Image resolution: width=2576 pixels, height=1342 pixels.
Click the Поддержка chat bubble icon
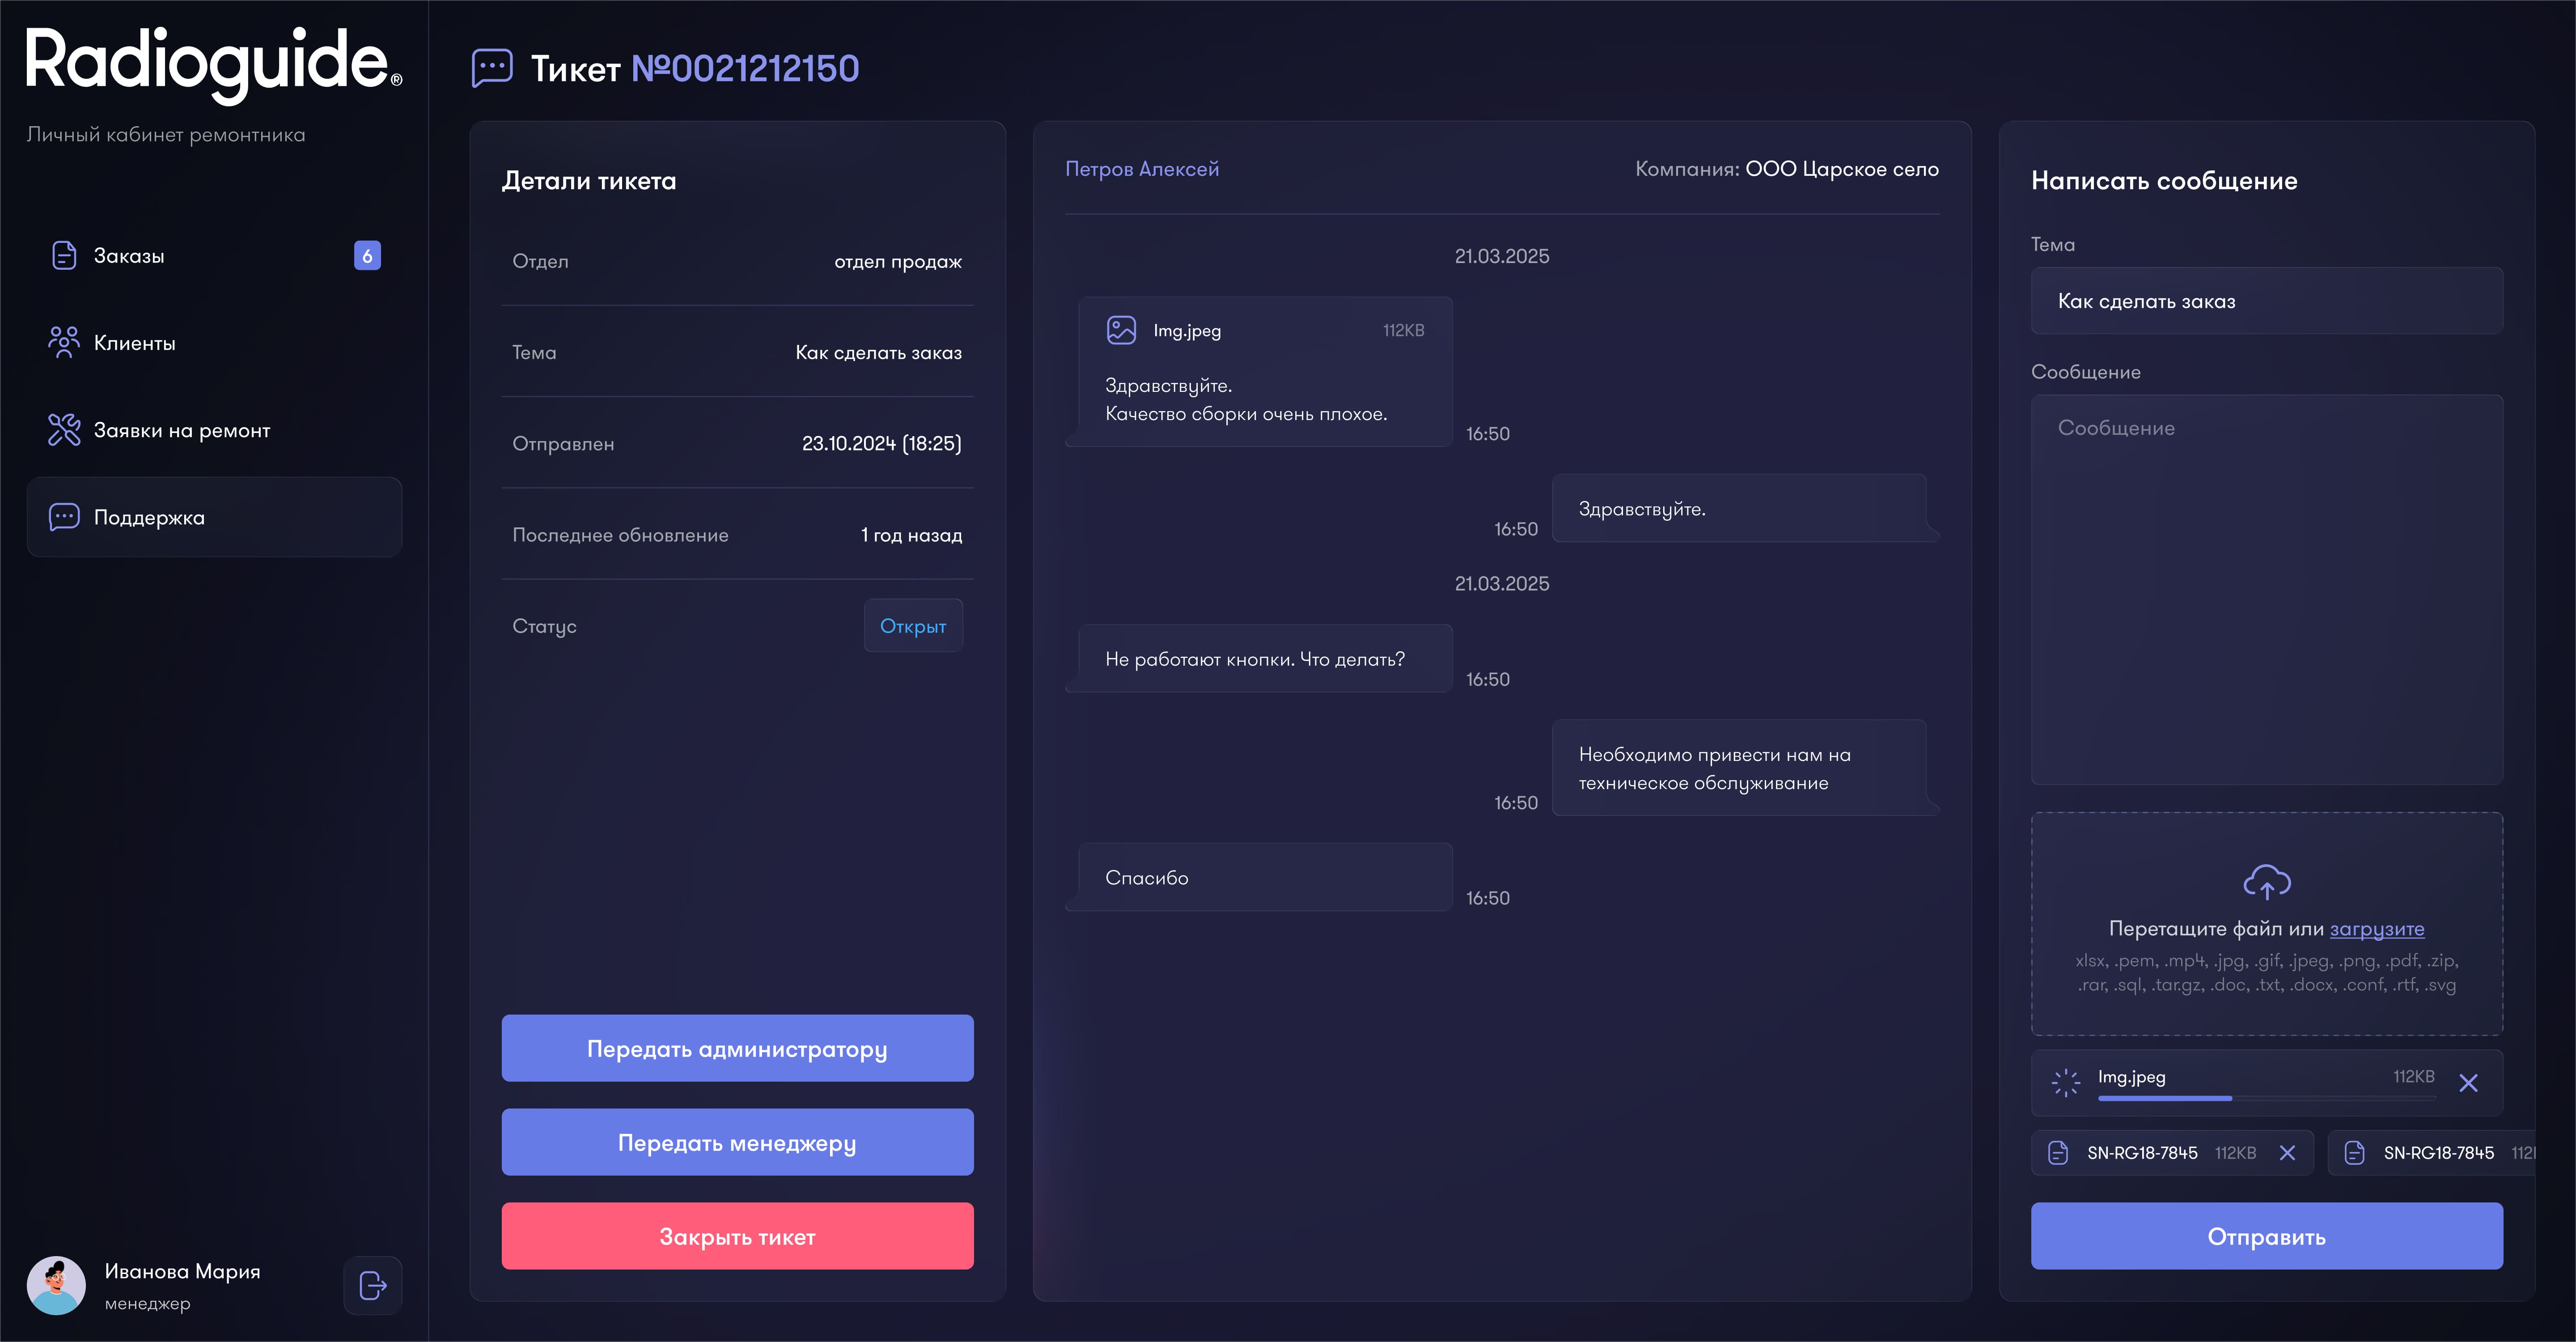pos(64,517)
